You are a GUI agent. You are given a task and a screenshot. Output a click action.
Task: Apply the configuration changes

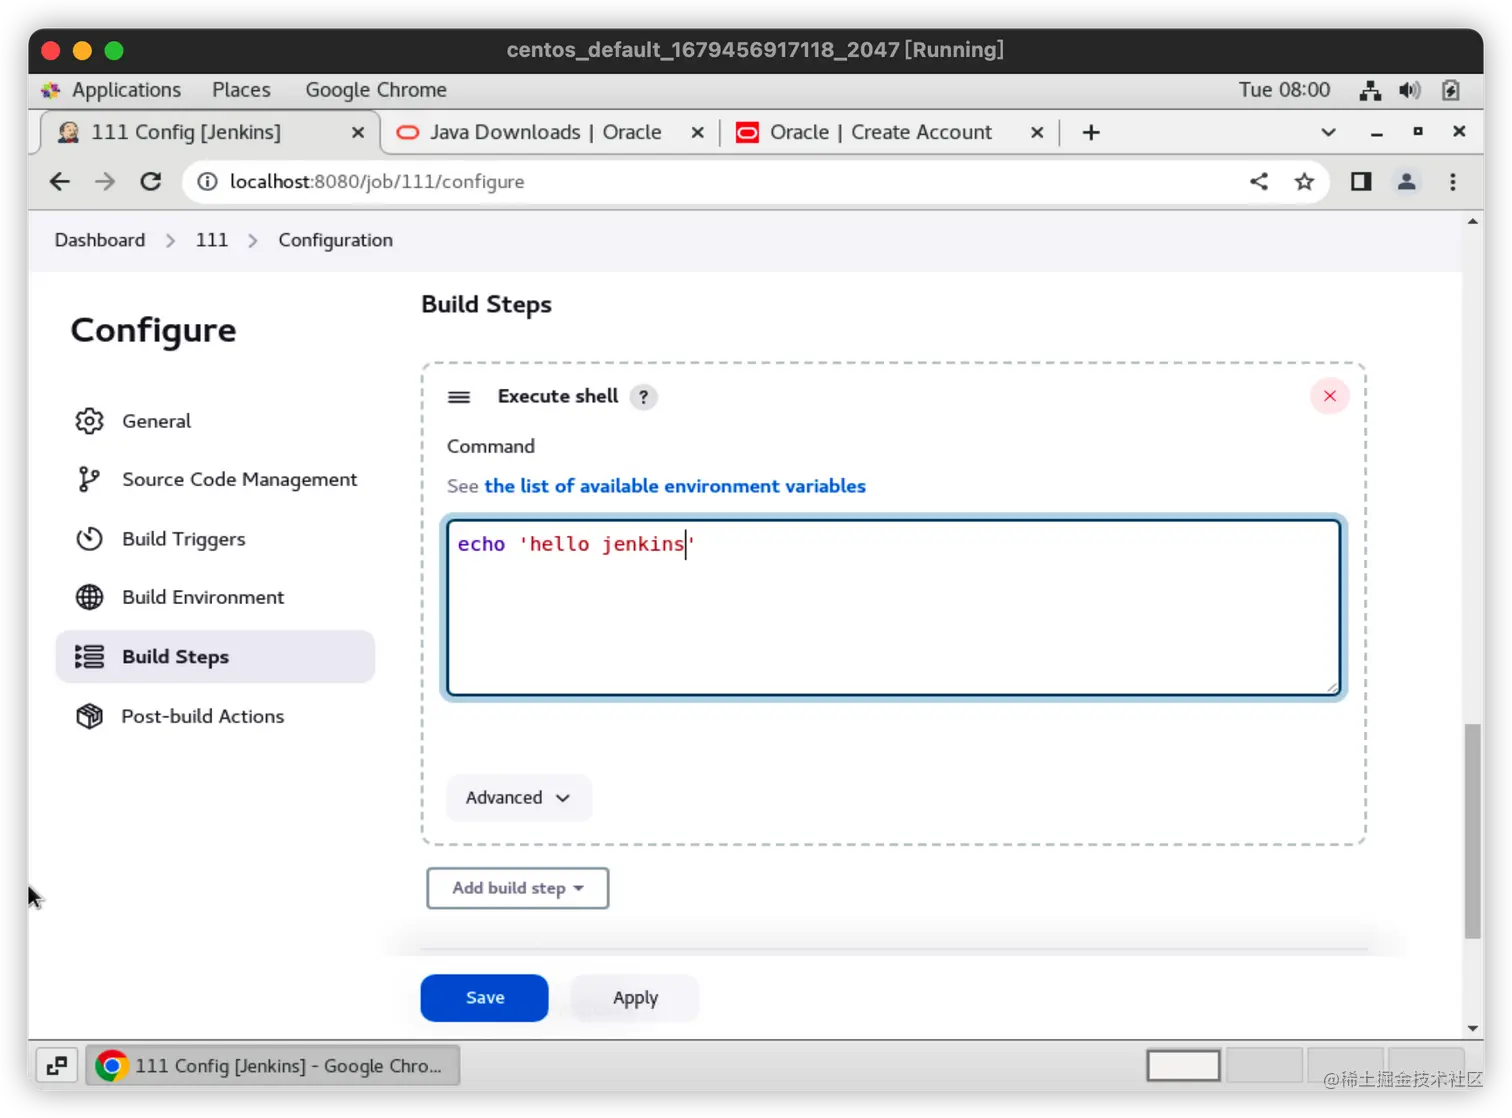coord(635,998)
